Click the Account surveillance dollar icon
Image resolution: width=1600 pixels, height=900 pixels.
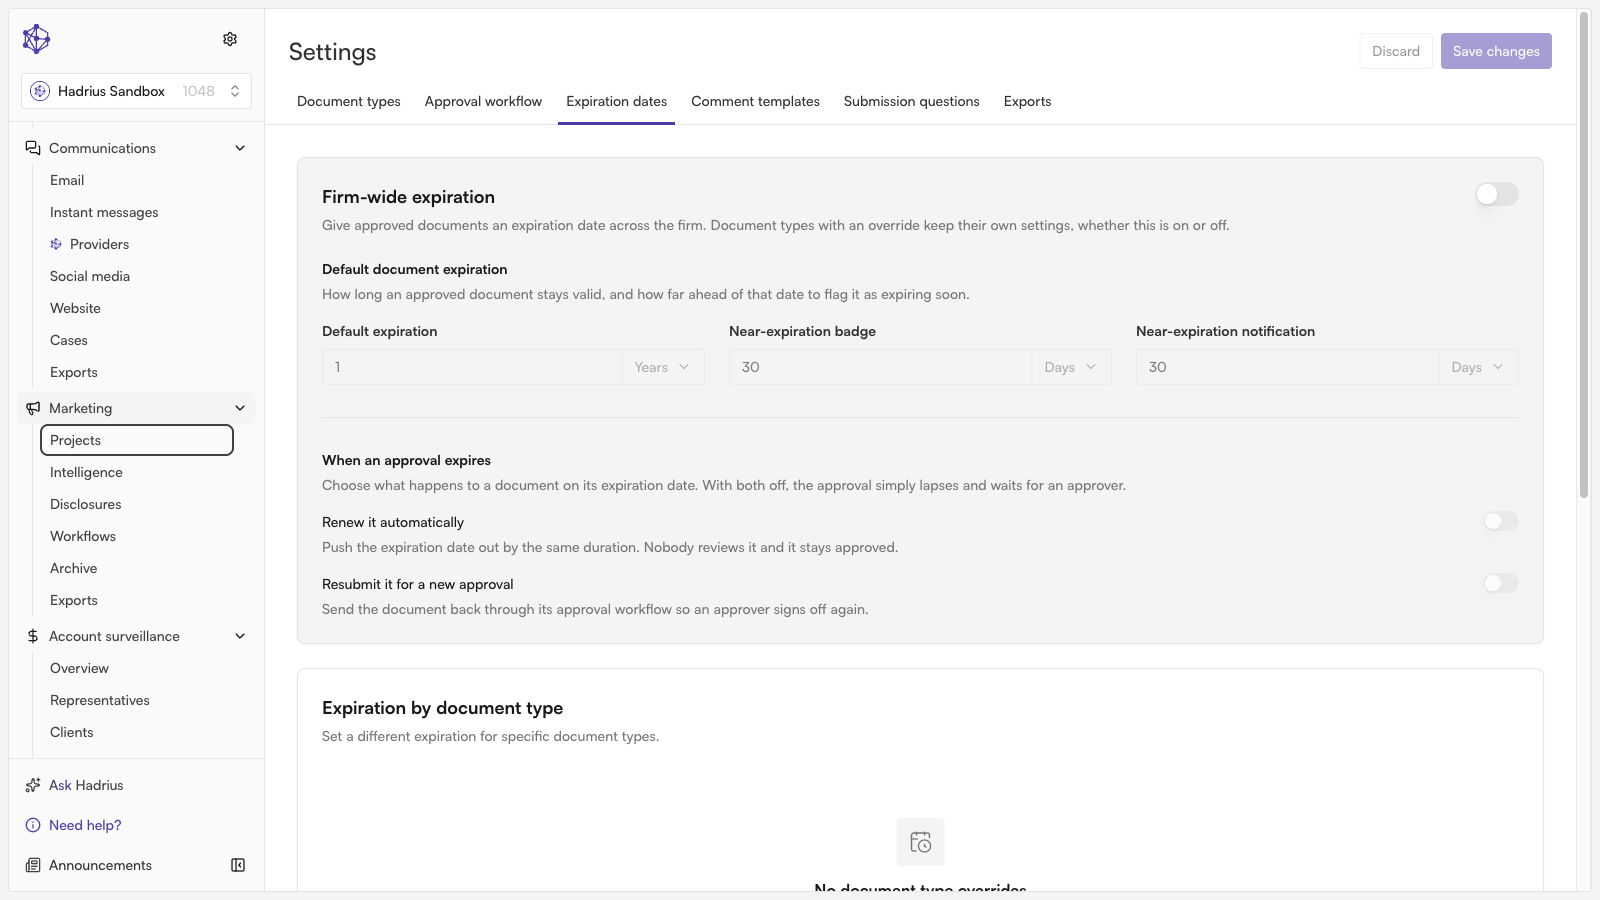point(33,636)
